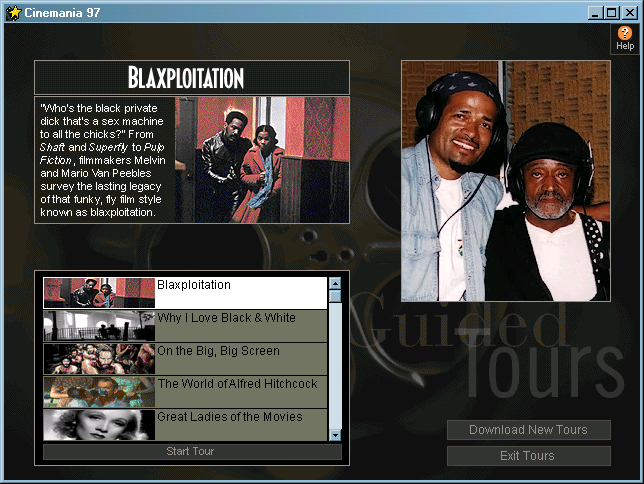The width and height of the screenshot is (644, 484).
Task: Click the Exit Tours button
Action: 529,456
